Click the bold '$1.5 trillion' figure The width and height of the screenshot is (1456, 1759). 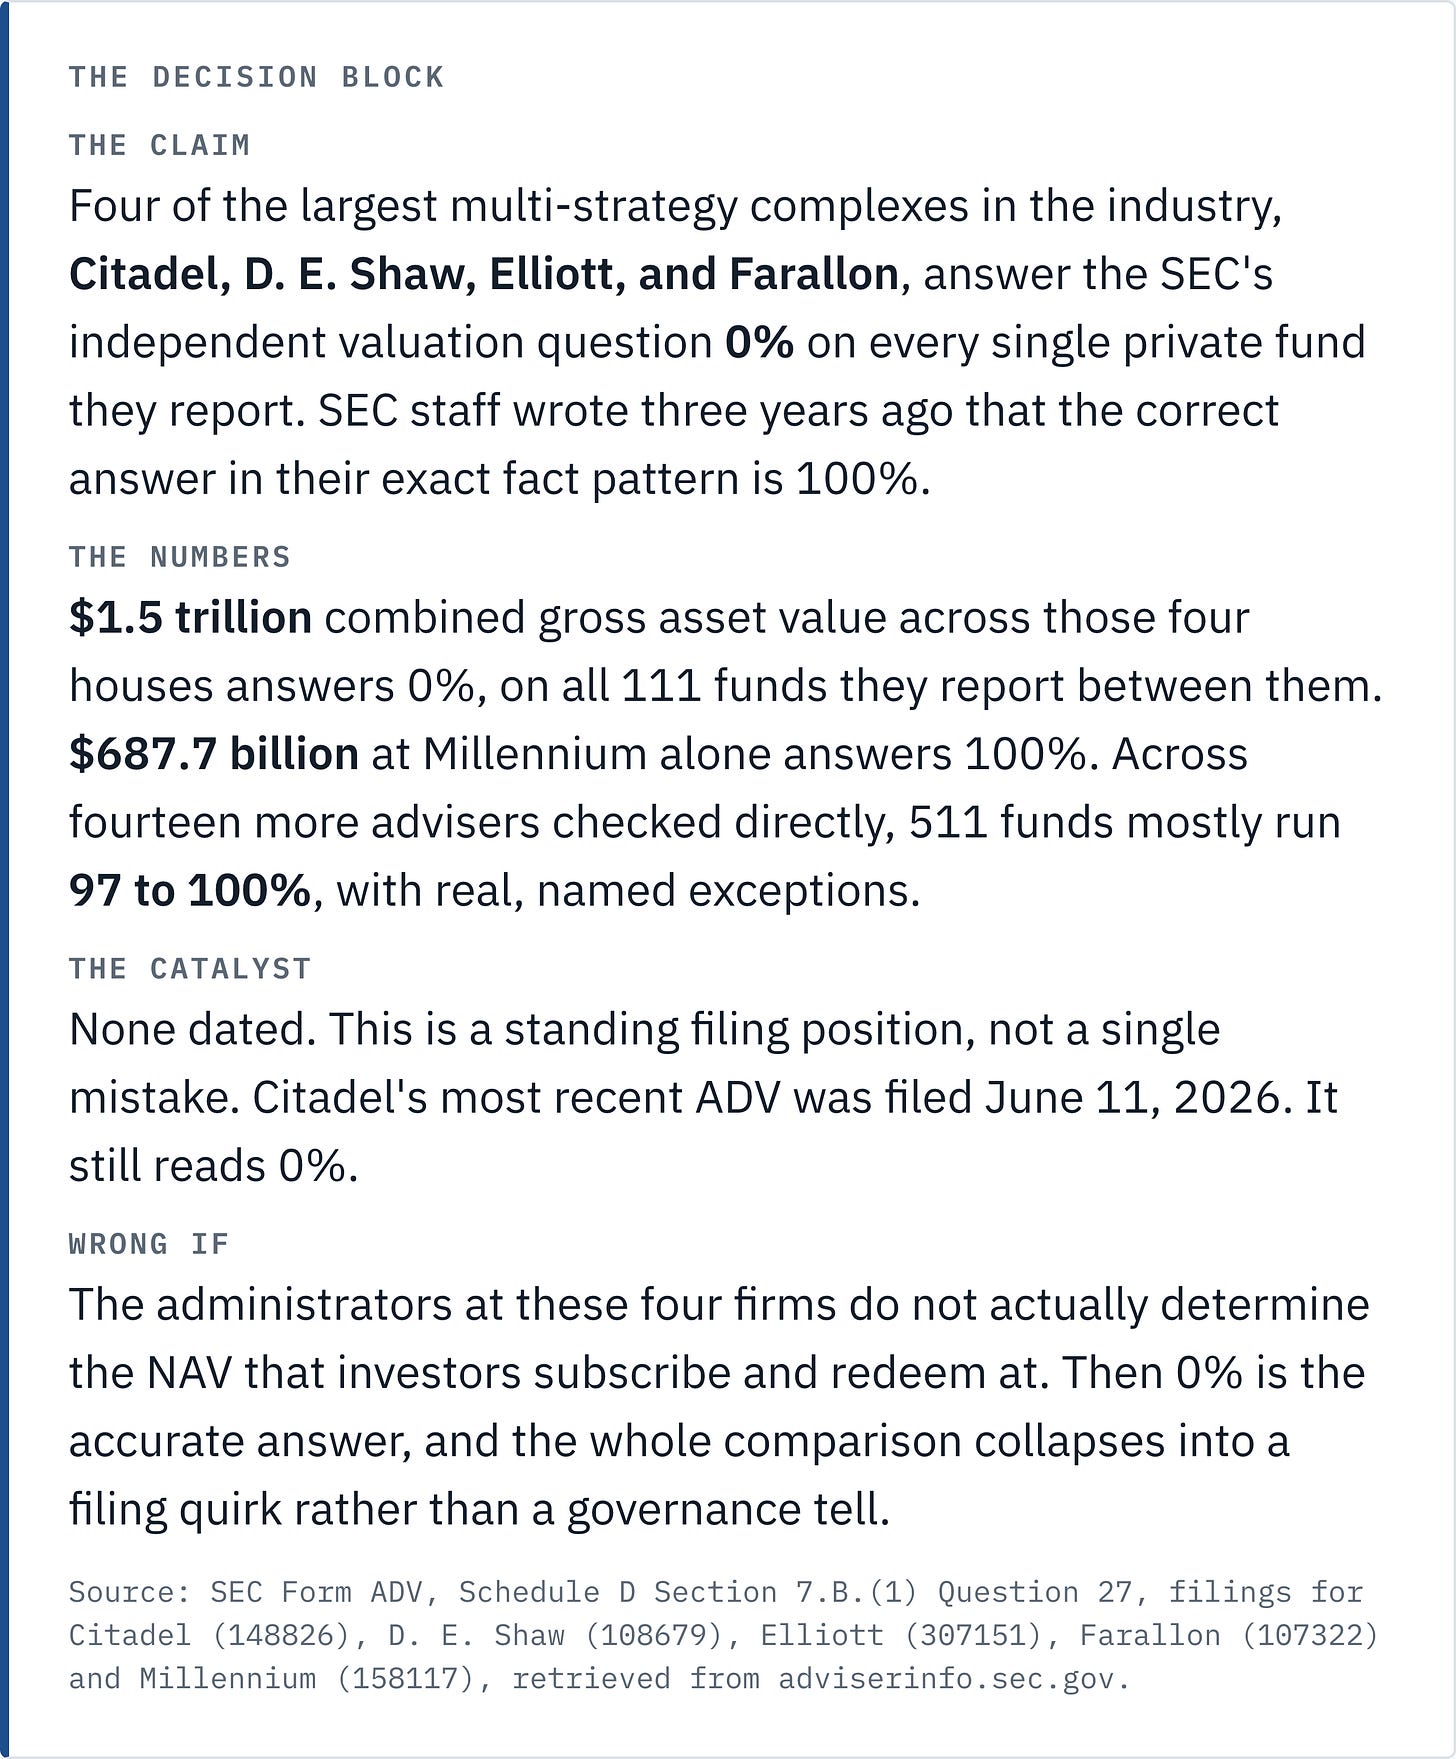click(x=190, y=617)
